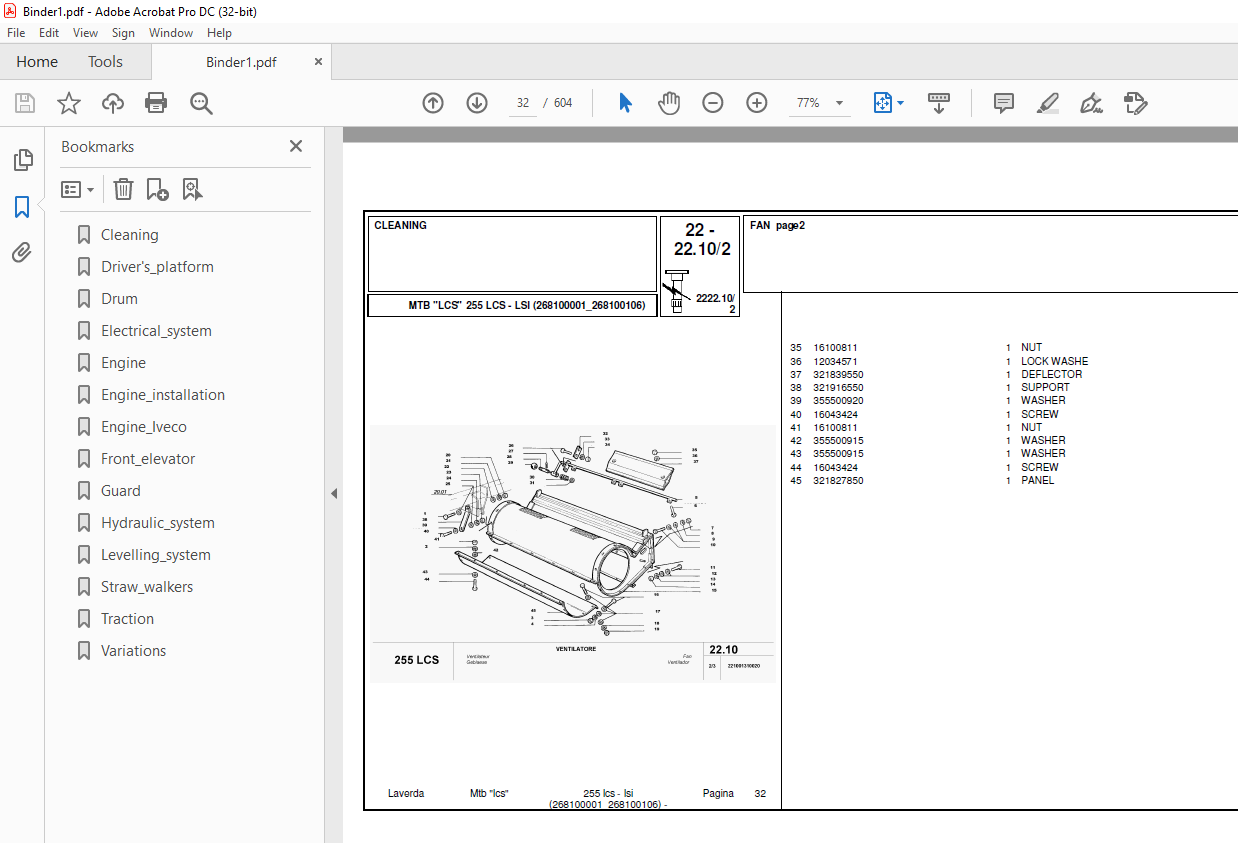Image resolution: width=1238 pixels, height=843 pixels.
Task: Collapse the navigation pane arrow
Action: (334, 493)
